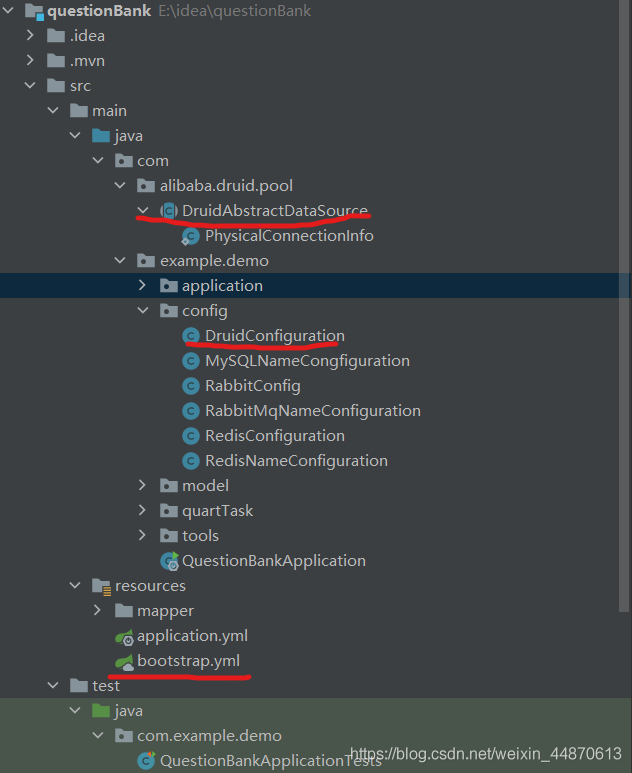Click the QuestionBankApplication Spring Boot class icon
Image resolution: width=632 pixels, height=773 pixels.
170,561
